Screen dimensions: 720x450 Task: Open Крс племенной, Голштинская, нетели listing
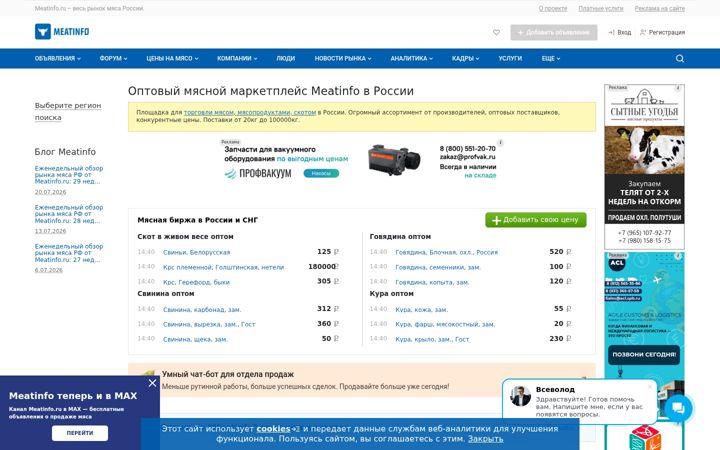point(224,267)
